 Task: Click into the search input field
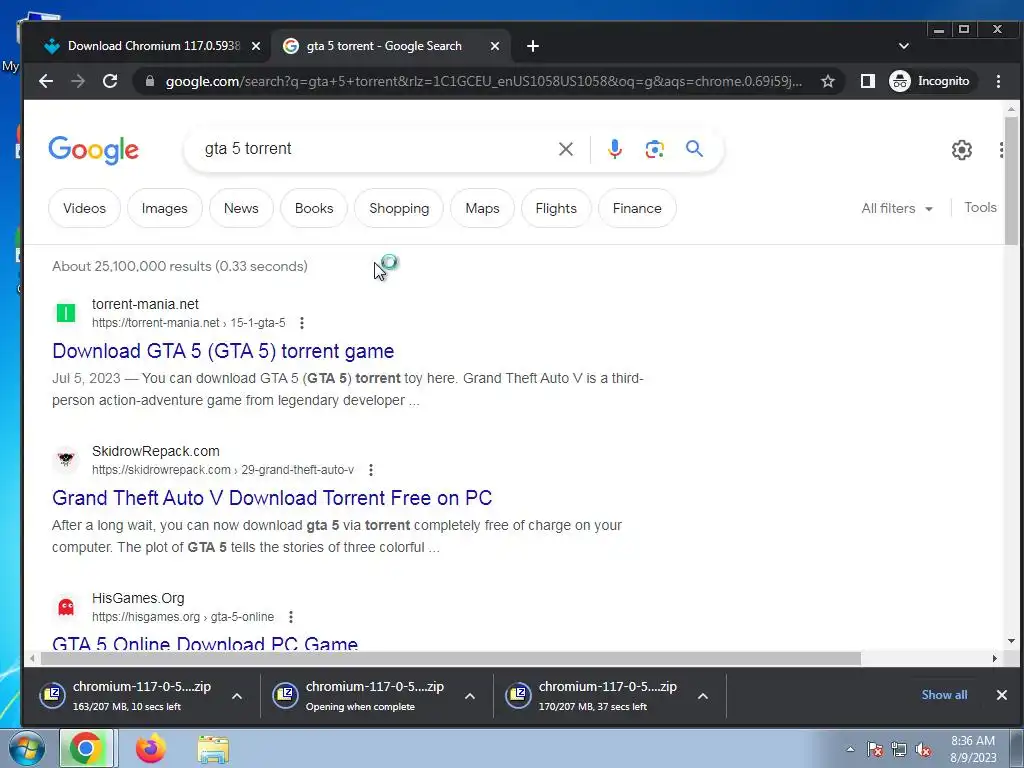372,149
